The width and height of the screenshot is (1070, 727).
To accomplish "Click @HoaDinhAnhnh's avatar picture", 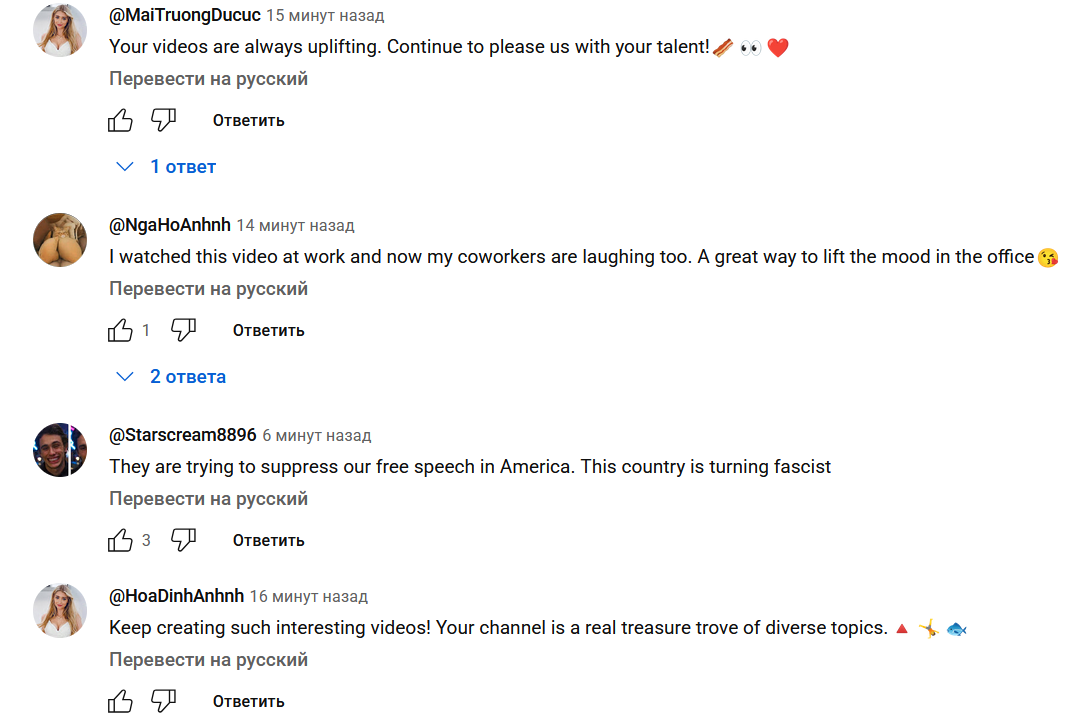I will [60, 611].
